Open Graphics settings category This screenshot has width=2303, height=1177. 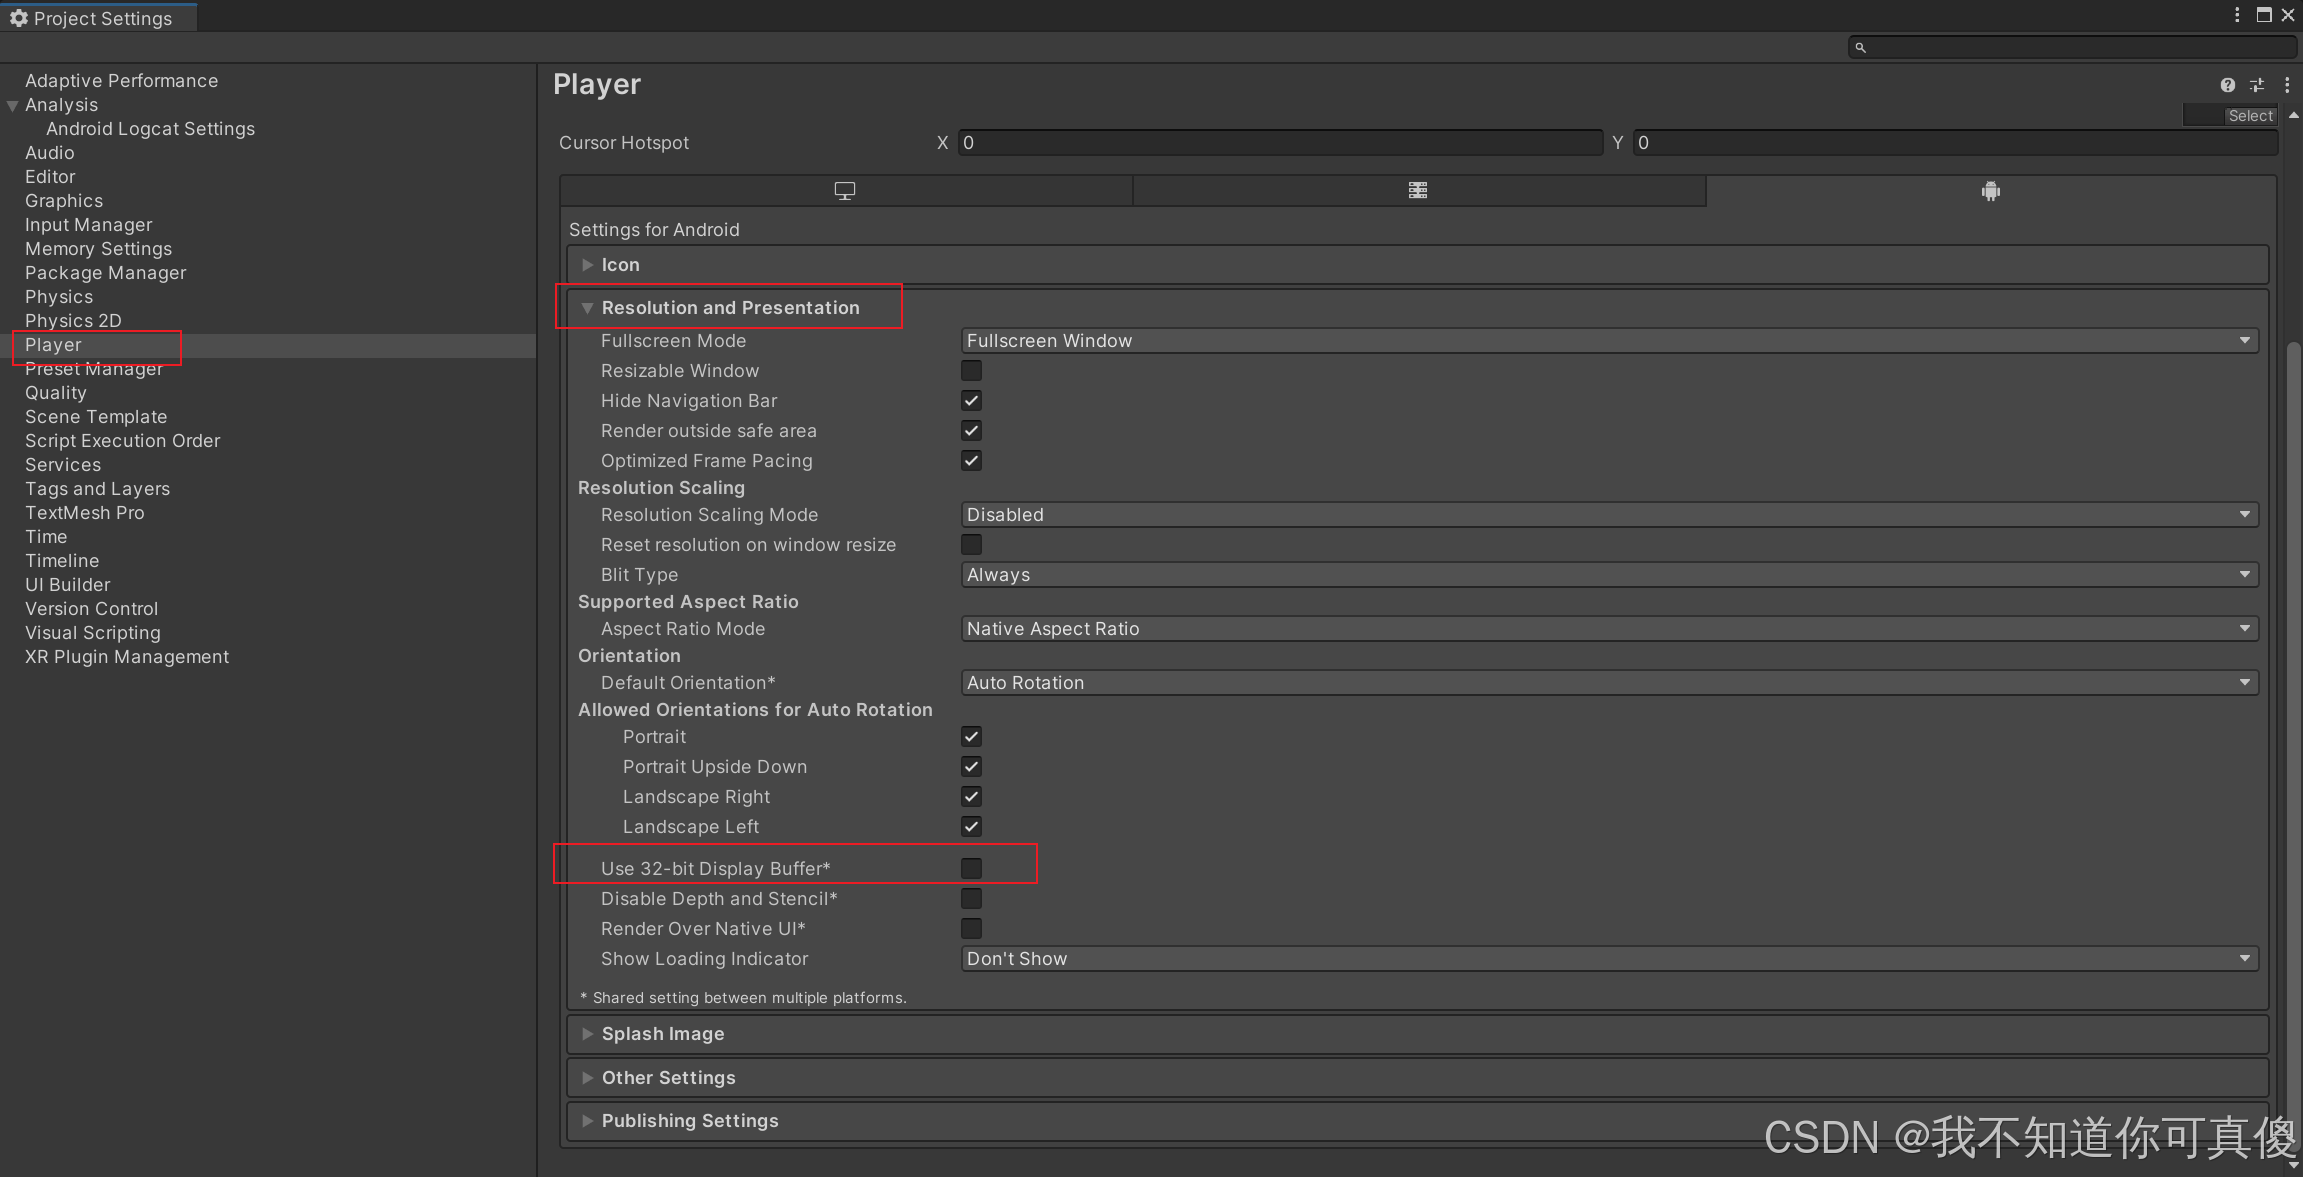64,201
